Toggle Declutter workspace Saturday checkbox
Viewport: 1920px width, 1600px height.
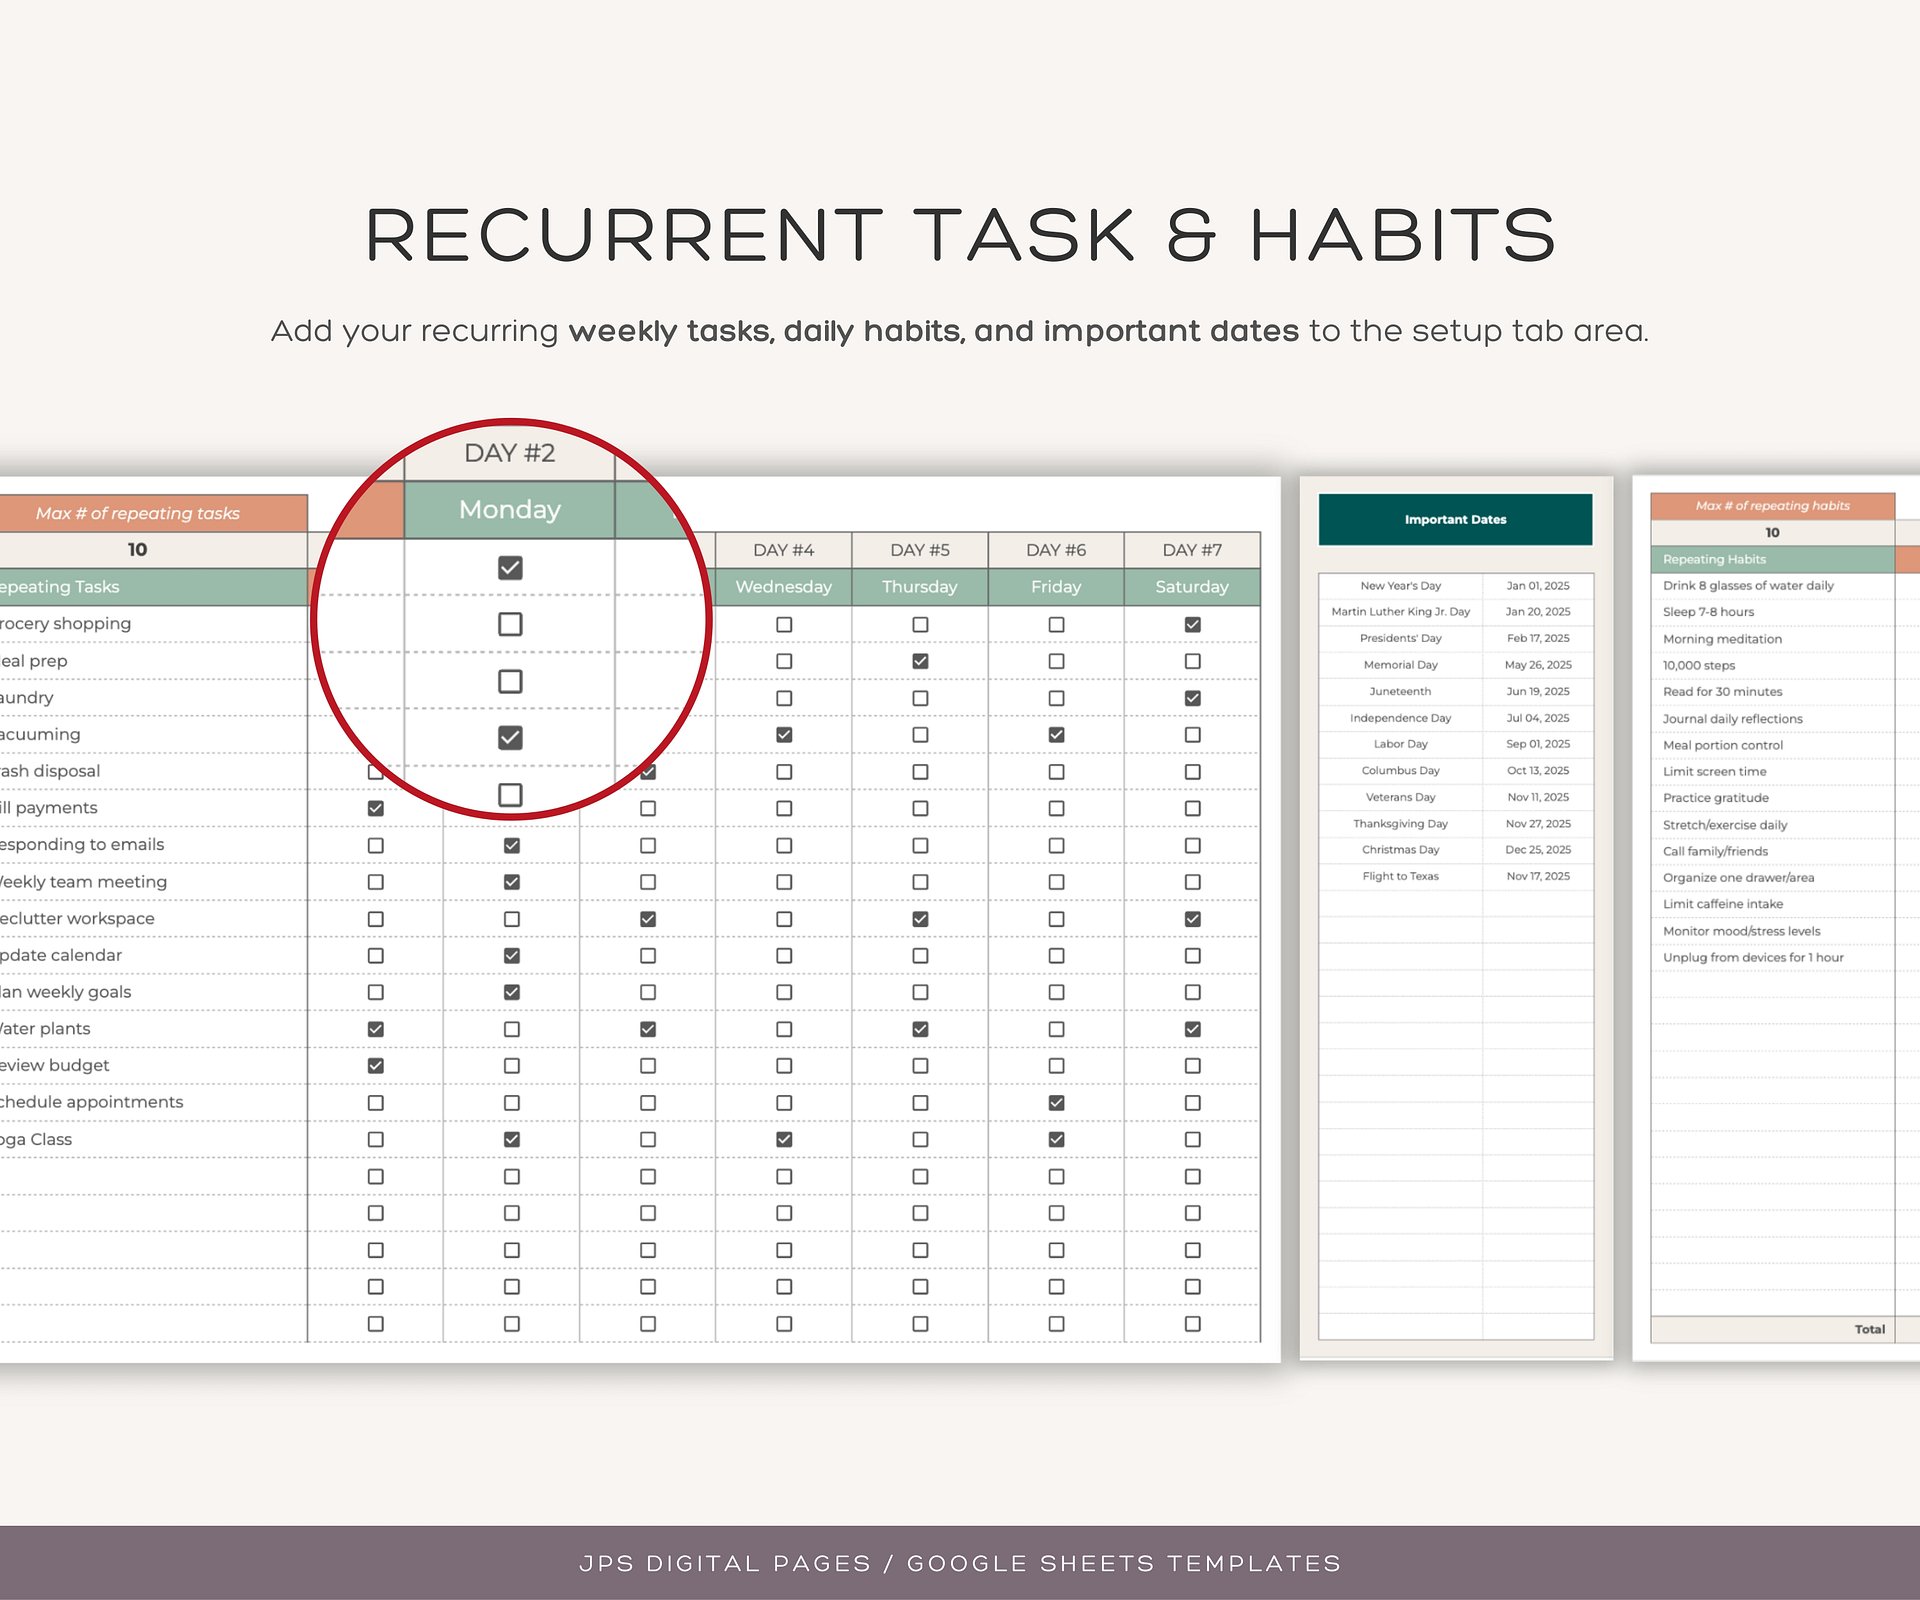click(x=1192, y=919)
